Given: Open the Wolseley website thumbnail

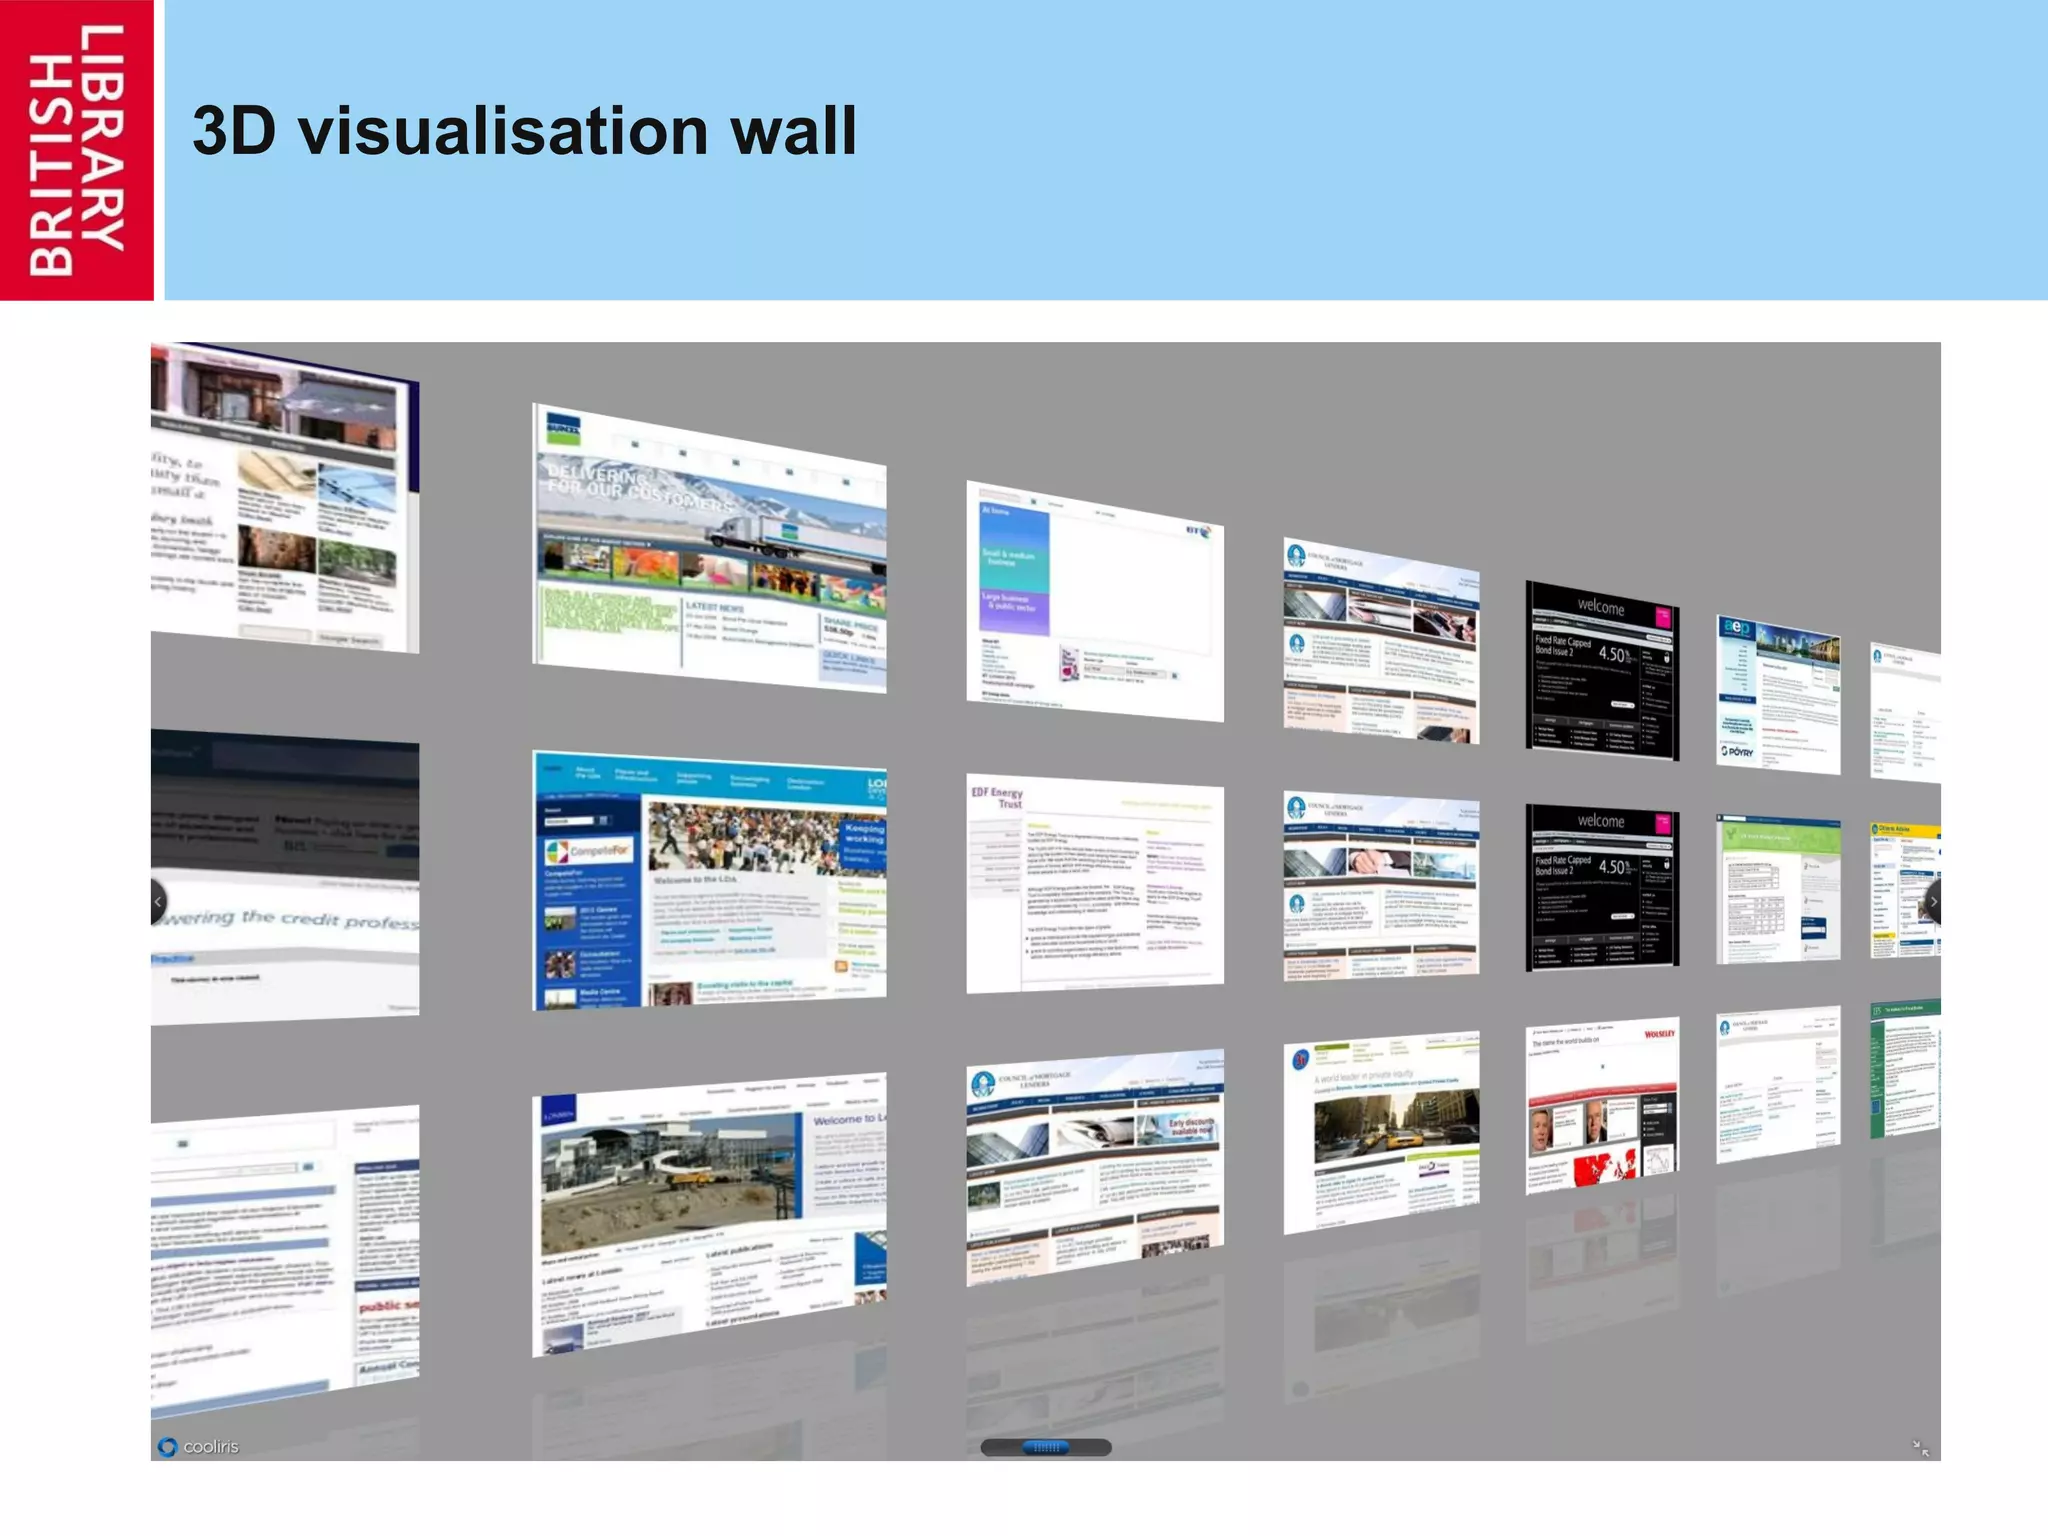Looking at the screenshot, I should tap(1602, 1106).
